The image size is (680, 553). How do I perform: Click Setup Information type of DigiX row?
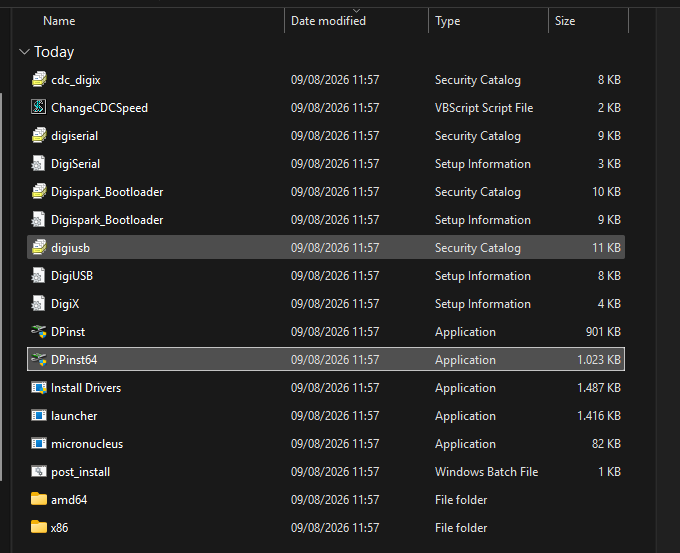[x=483, y=304]
